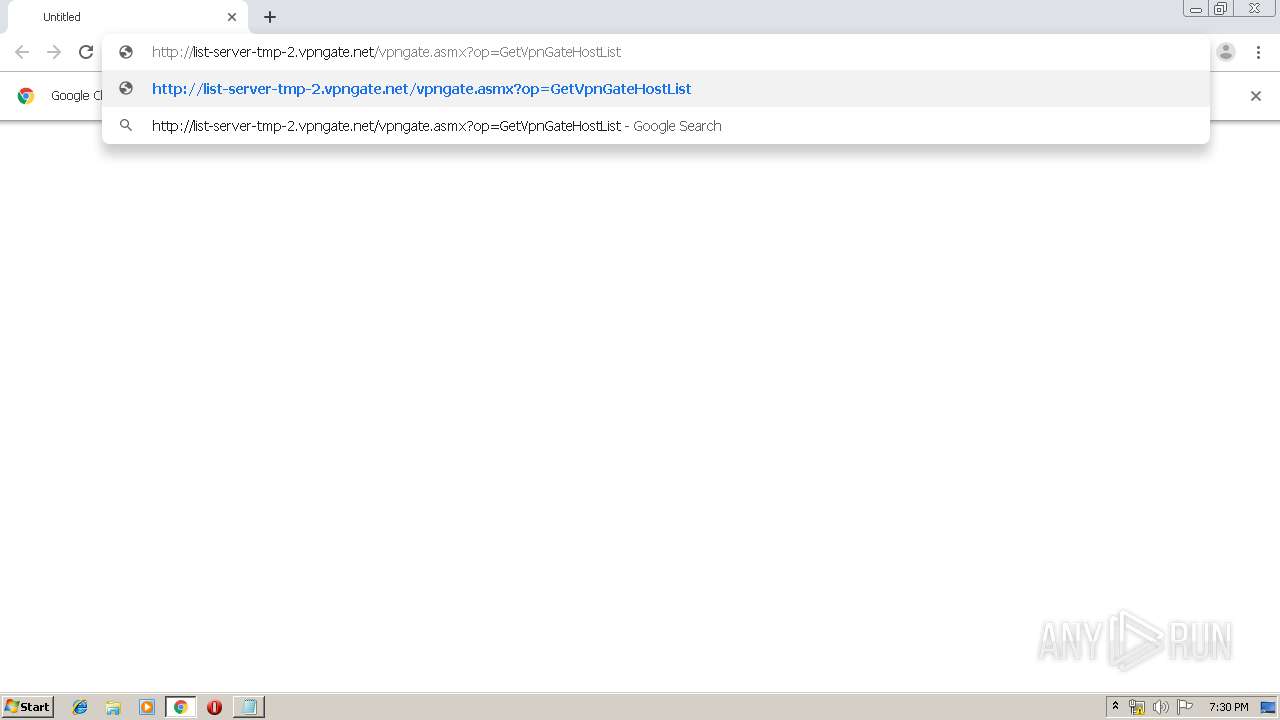Viewport: 1280px width, 720px height.
Task: Open the Windows Start menu
Action: [27, 707]
